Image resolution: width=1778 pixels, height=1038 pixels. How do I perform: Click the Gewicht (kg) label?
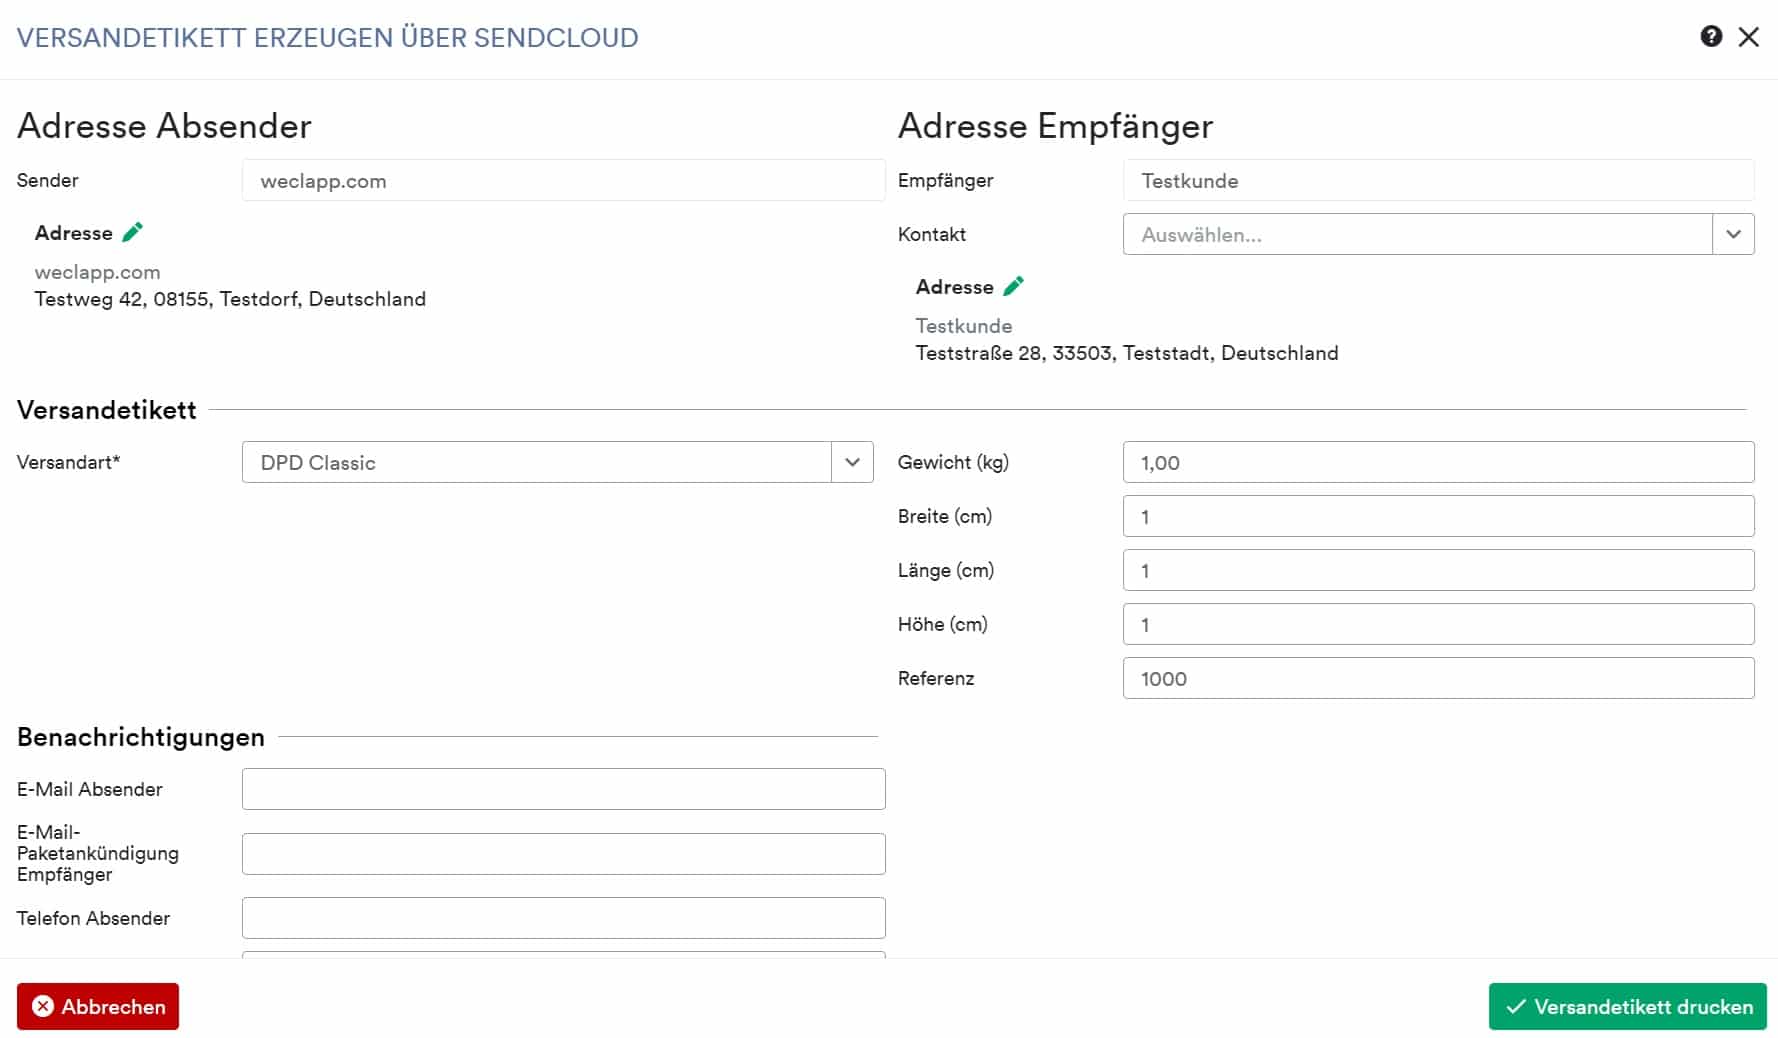click(953, 462)
